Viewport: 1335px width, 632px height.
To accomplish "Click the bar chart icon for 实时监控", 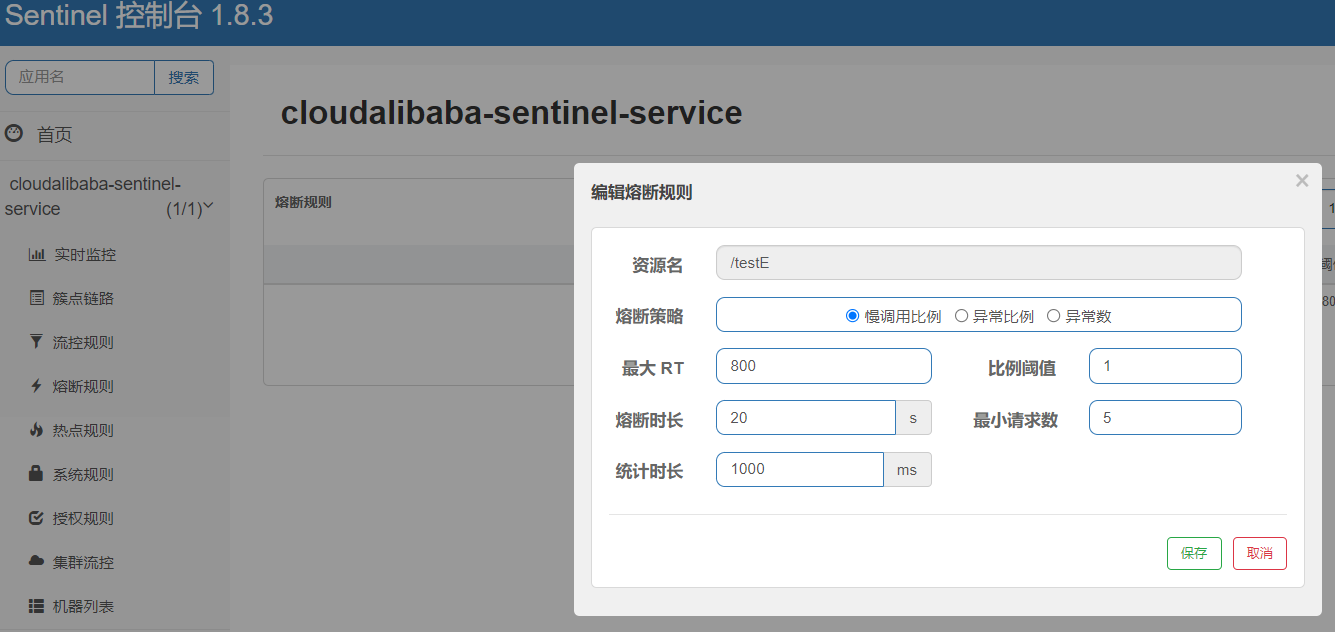I will click(x=37, y=254).
